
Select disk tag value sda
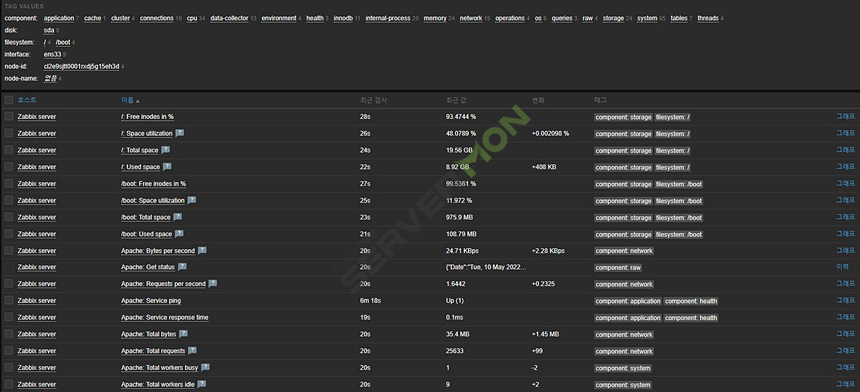click(49, 30)
